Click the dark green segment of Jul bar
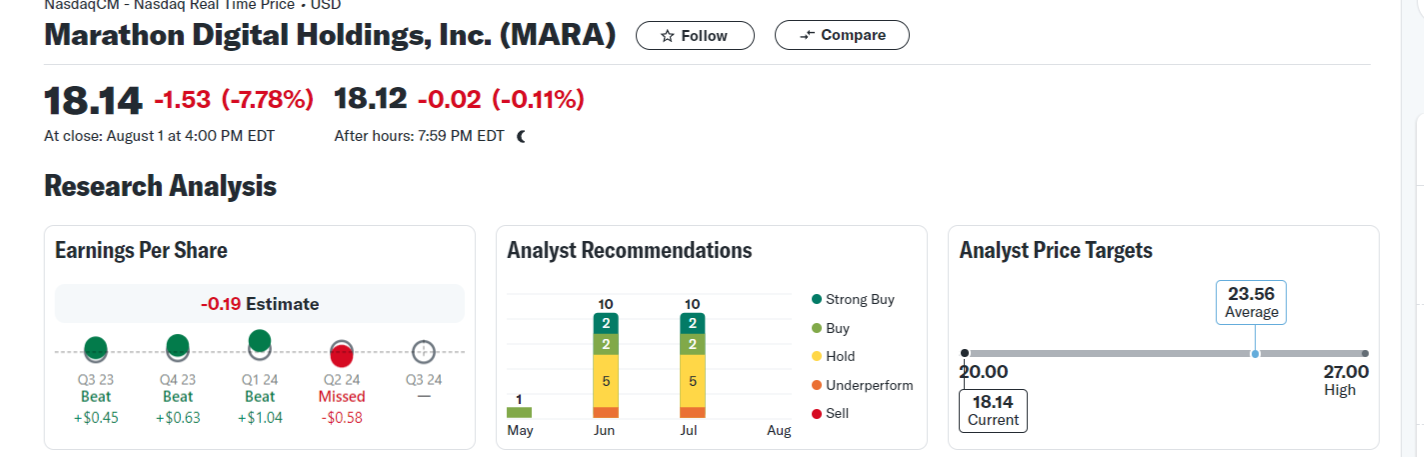This screenshot has width=1424, height=457. (692, 323)
